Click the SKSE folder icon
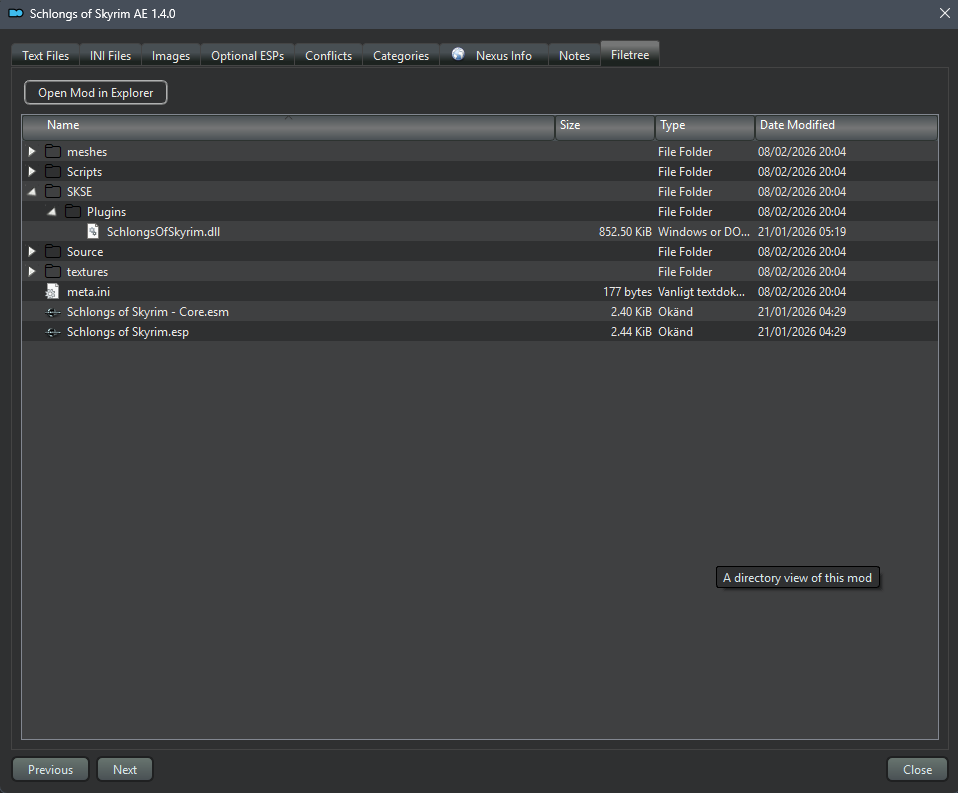The image size is (958, 793). pos(53,192)
